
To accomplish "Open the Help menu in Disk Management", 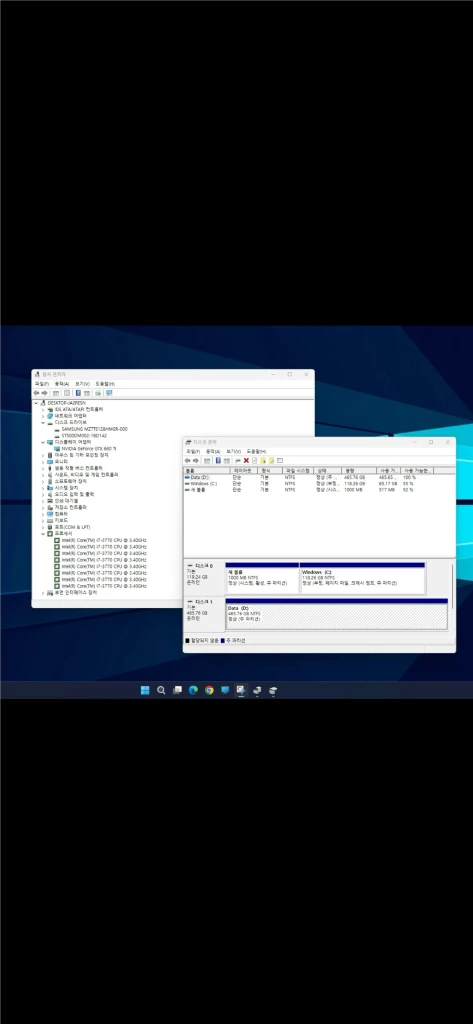I will [257, 451].
